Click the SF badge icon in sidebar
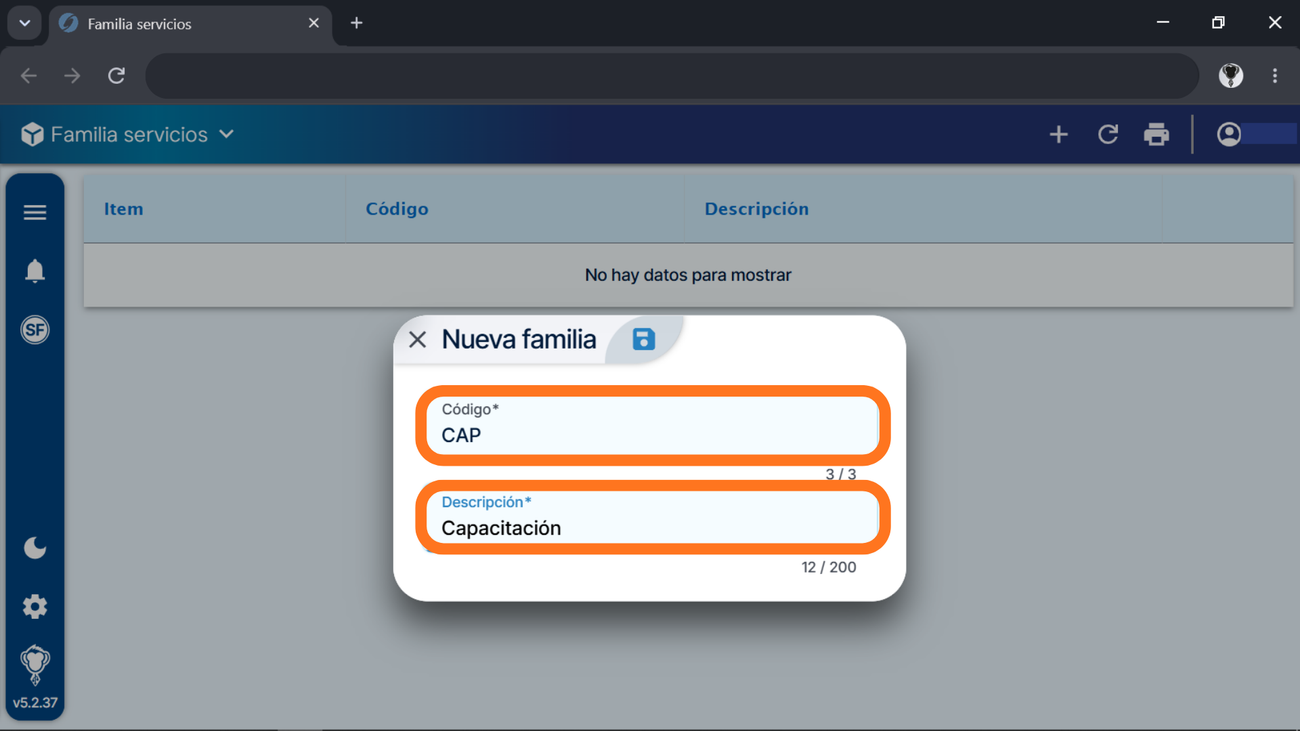Image resolution: width=1300 pixels, height=731 pixels. [x=35, y=330]
